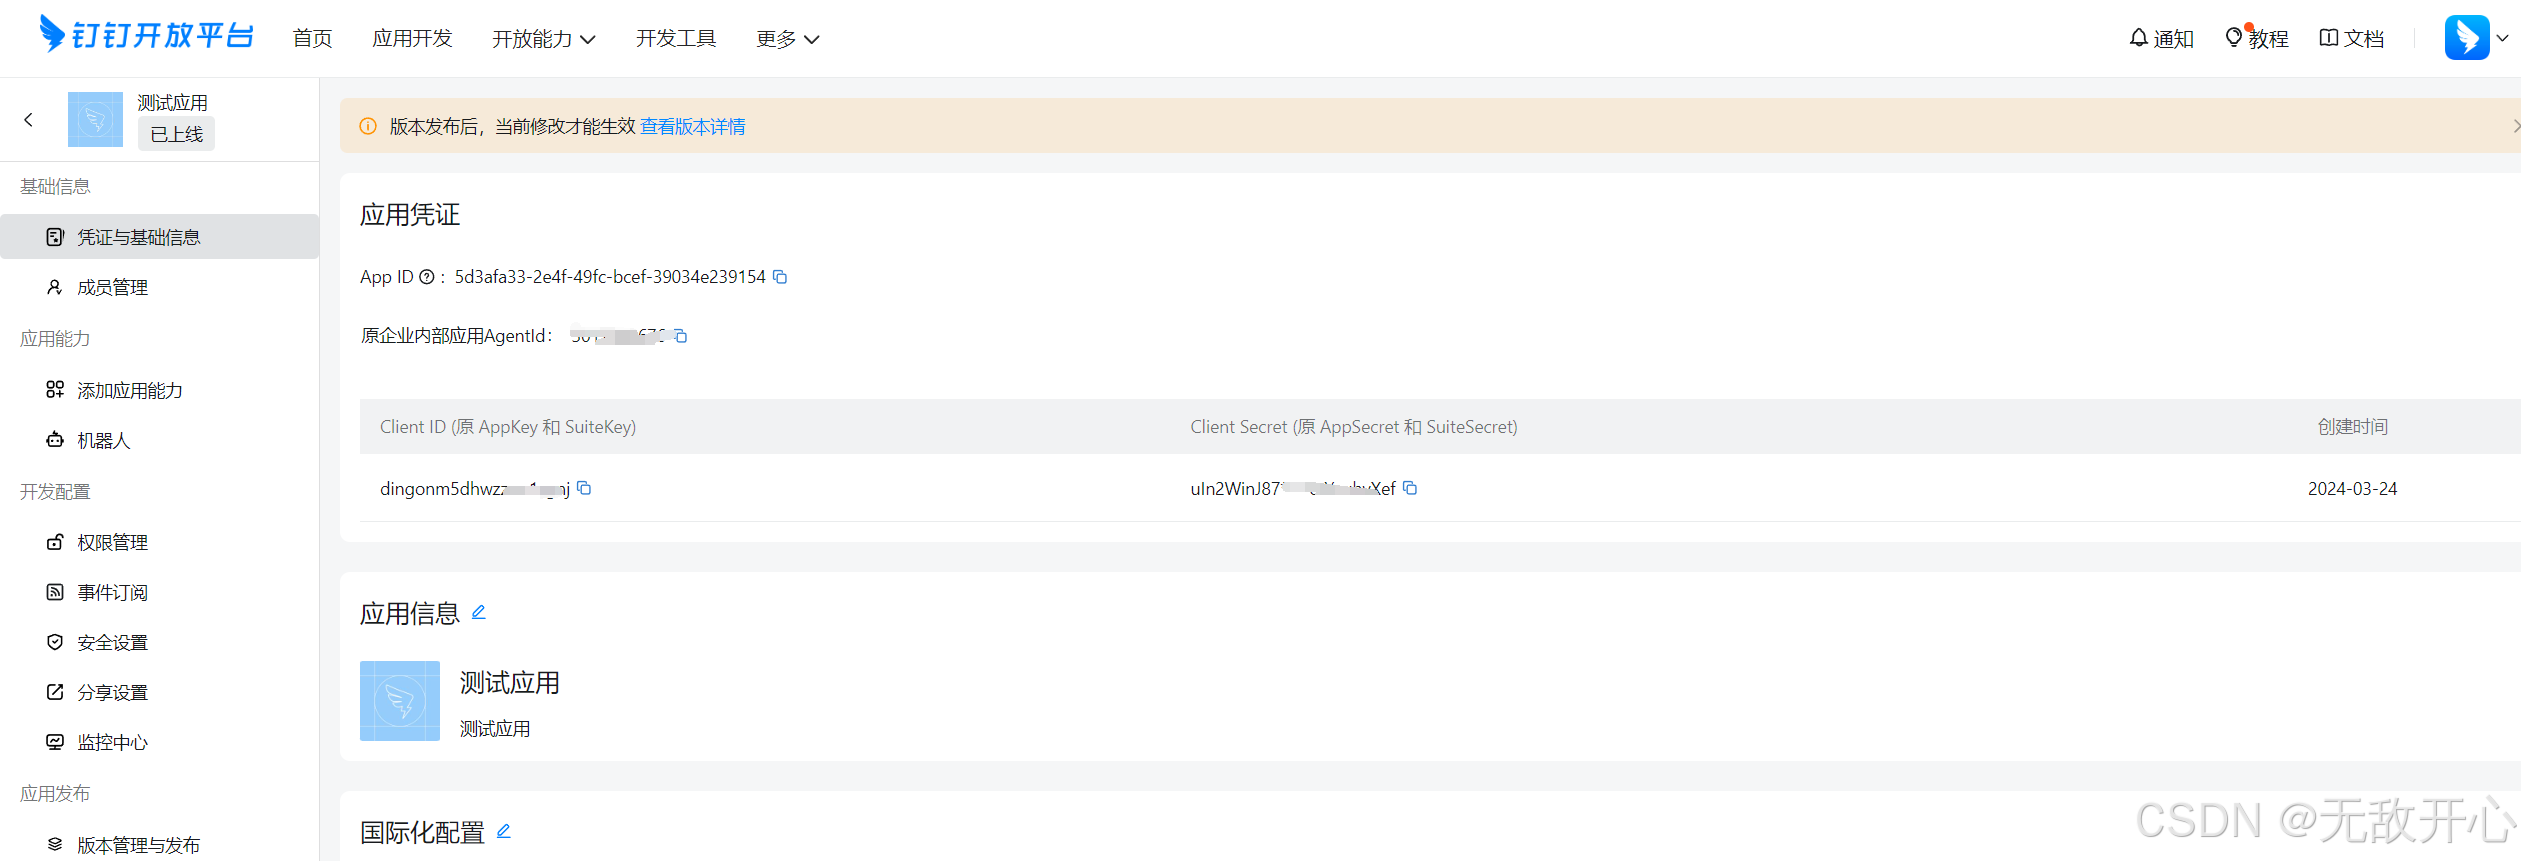This screenshot has height=861, width=2521.
Task: Click the Client ID value dingonm5dhwz
Action: 475,489
